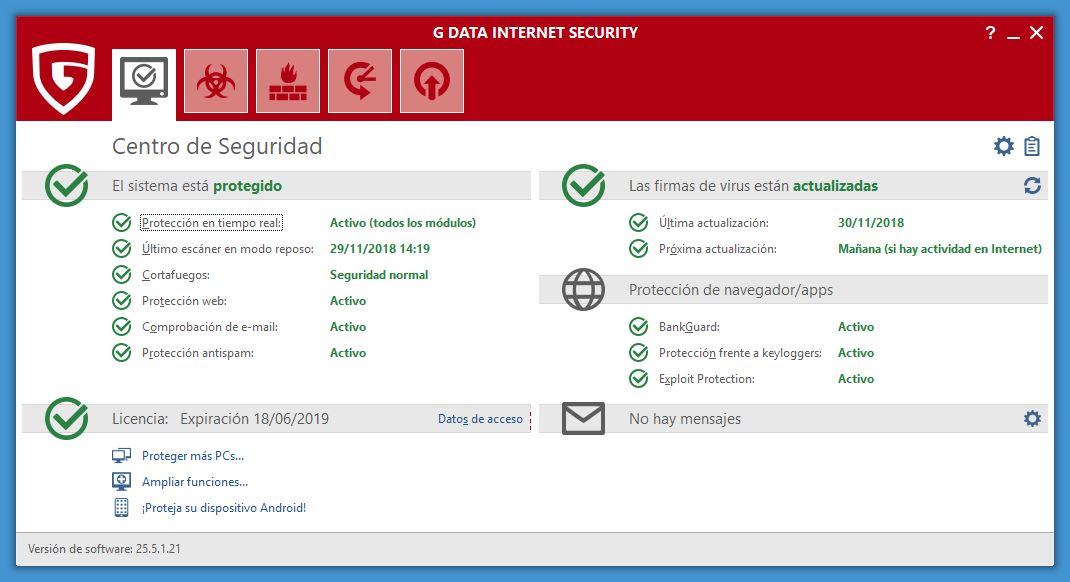Image resolution: width=1070 pixels, height=582 pixels.
Task: Click checkmark icon beside Próxima actualización
Action: 638,248
